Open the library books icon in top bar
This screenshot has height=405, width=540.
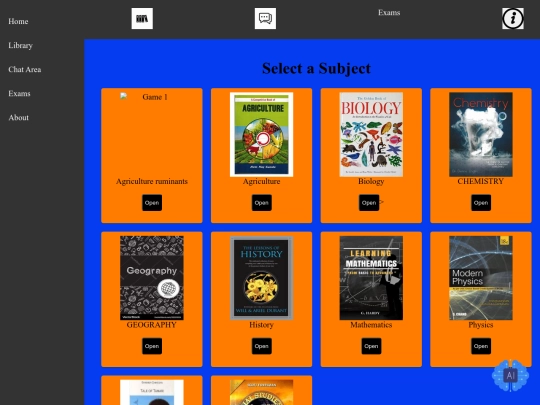tap(142, 19)
